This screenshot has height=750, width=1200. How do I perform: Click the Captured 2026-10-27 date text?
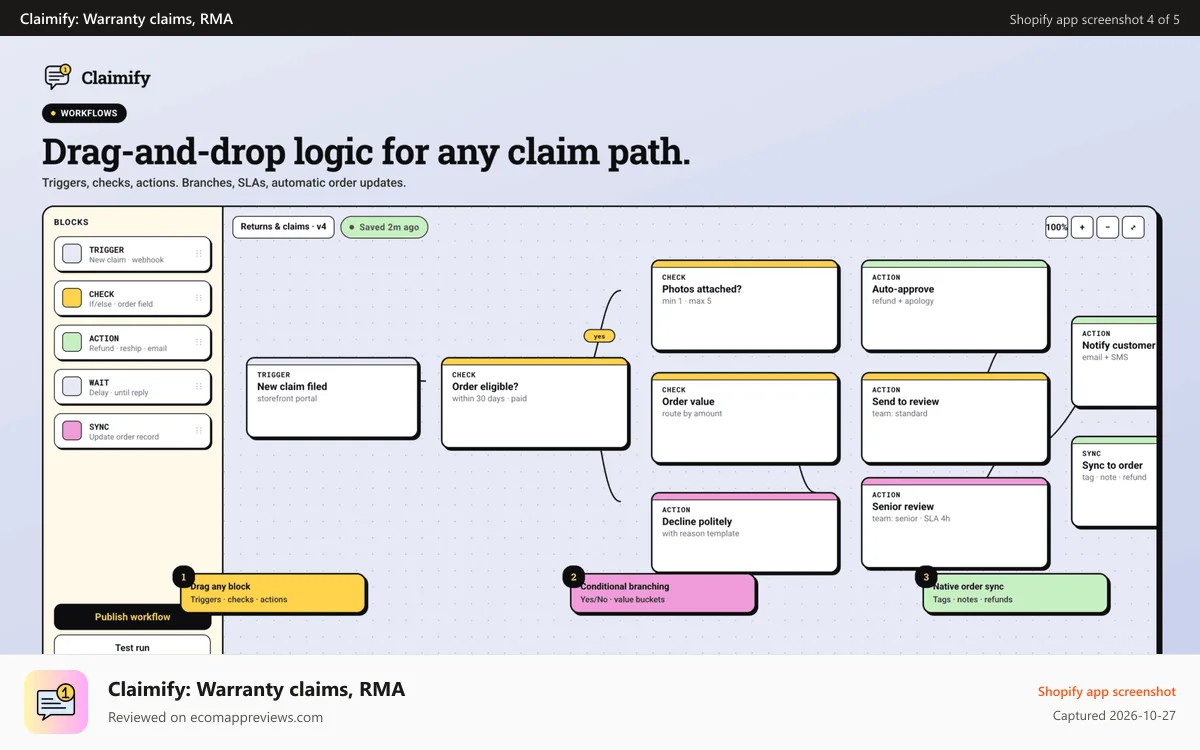click(x=1114, y=715)
